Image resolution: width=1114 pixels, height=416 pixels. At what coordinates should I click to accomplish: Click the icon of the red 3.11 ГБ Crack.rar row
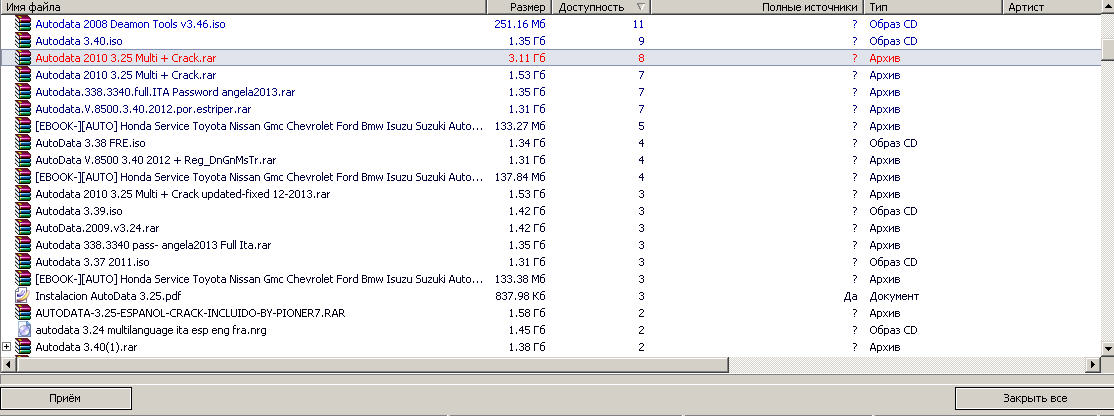[23, 58]
